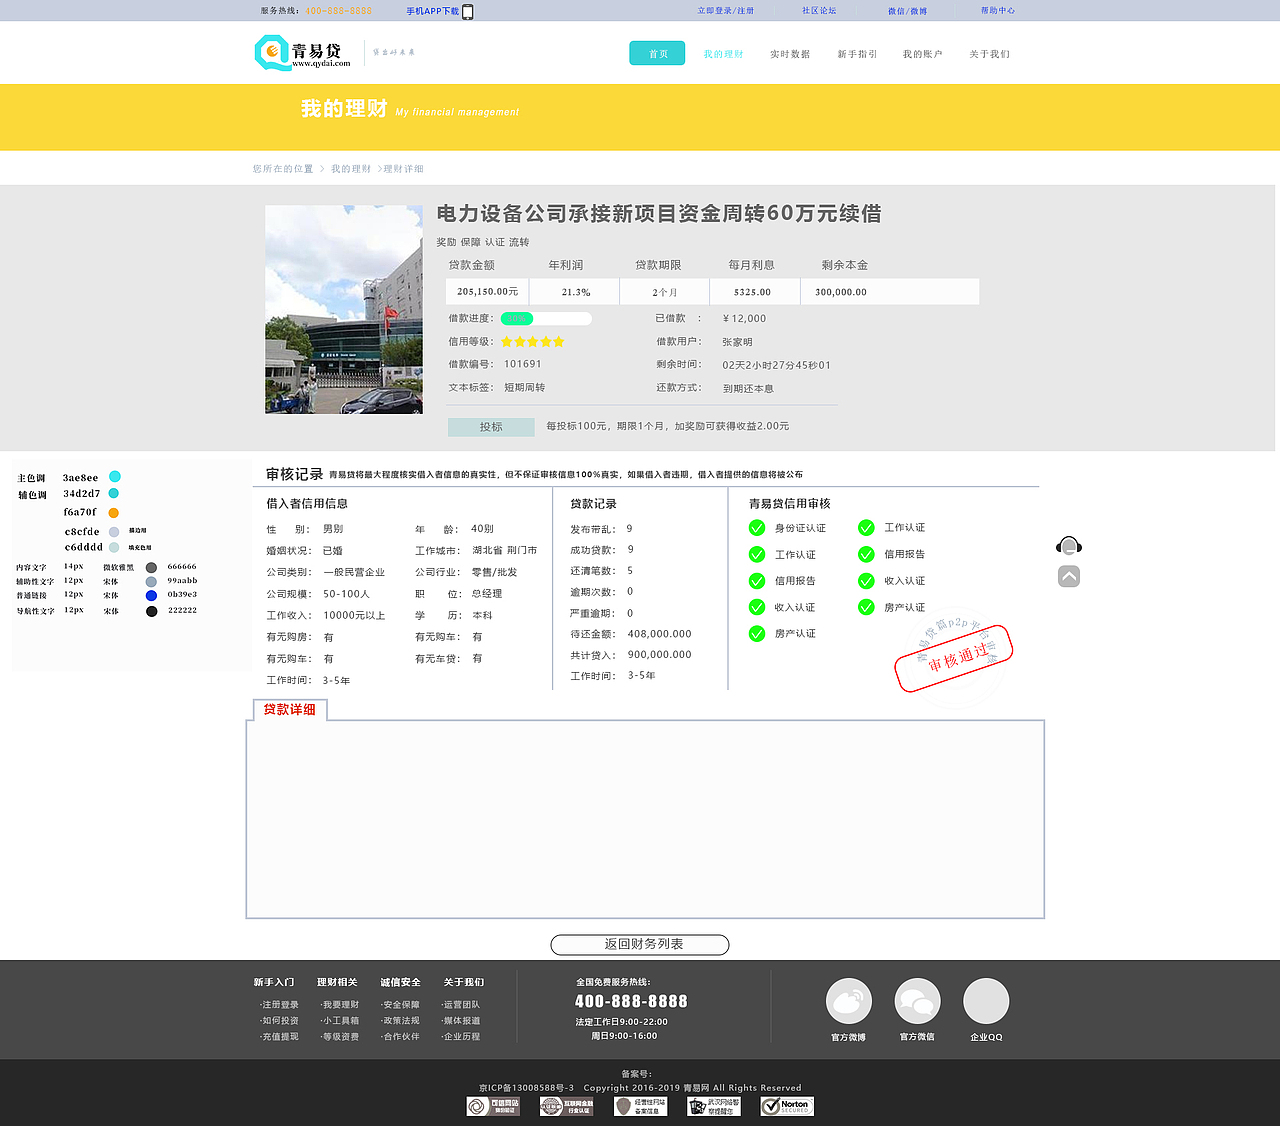Click the 经营性网站备案信息 badge
Image resolution: width=1280 pixels, height=1126 pixels.
pyautogui.click(x=640, y=1106)
